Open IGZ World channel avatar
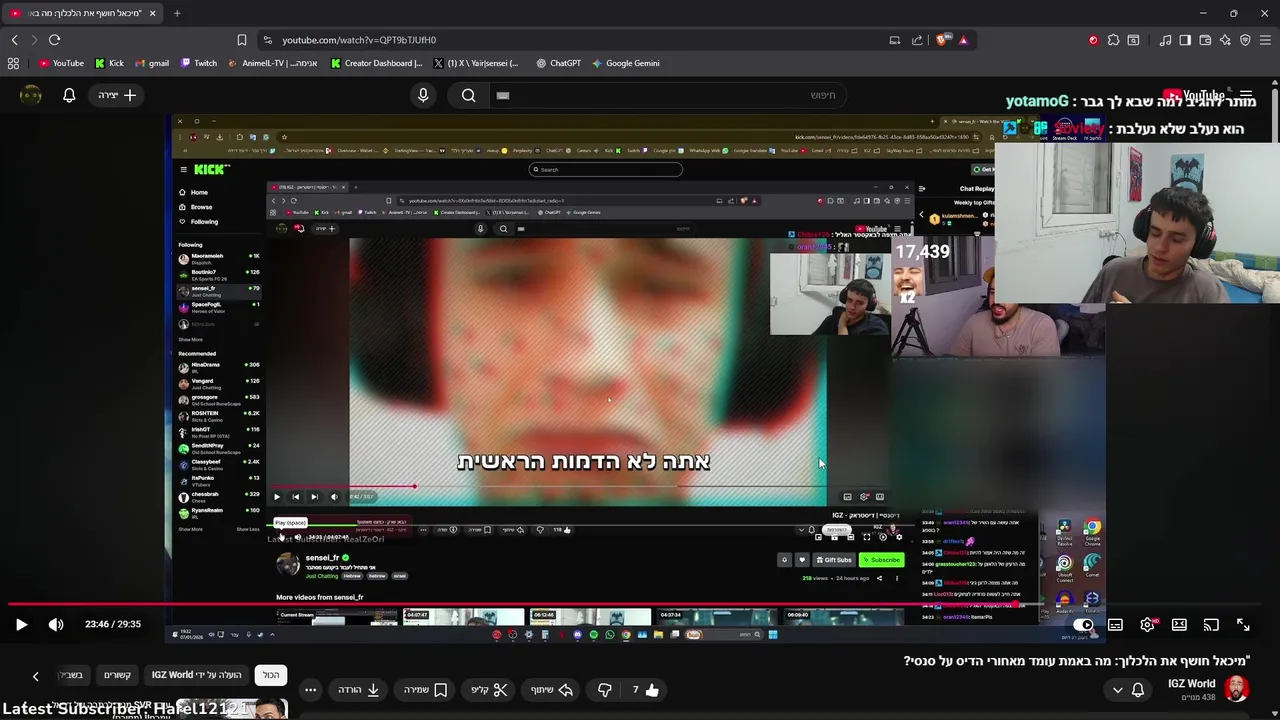Image resolution: width=1280 pixels, height=720 pixels. 1236,689
